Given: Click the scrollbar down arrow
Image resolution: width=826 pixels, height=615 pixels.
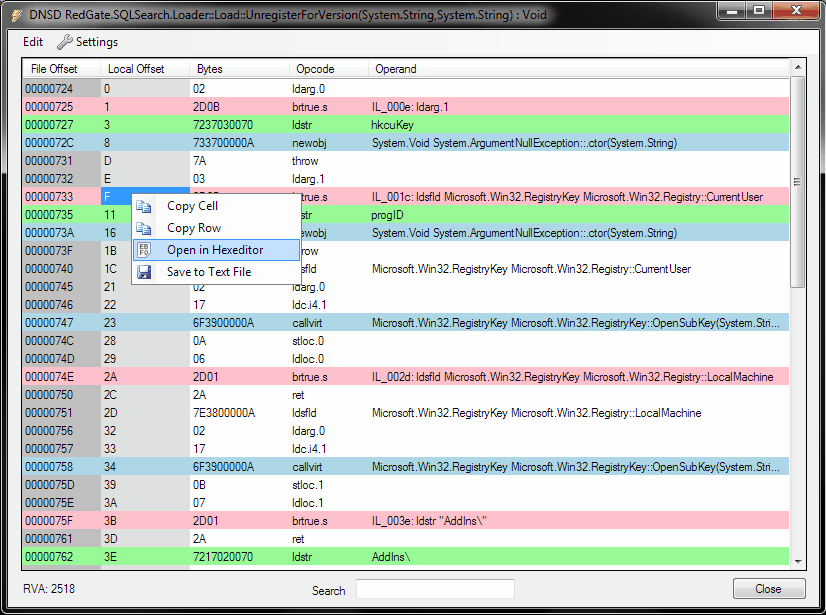Looking at the screenshot, I should [x=798, y=562].
